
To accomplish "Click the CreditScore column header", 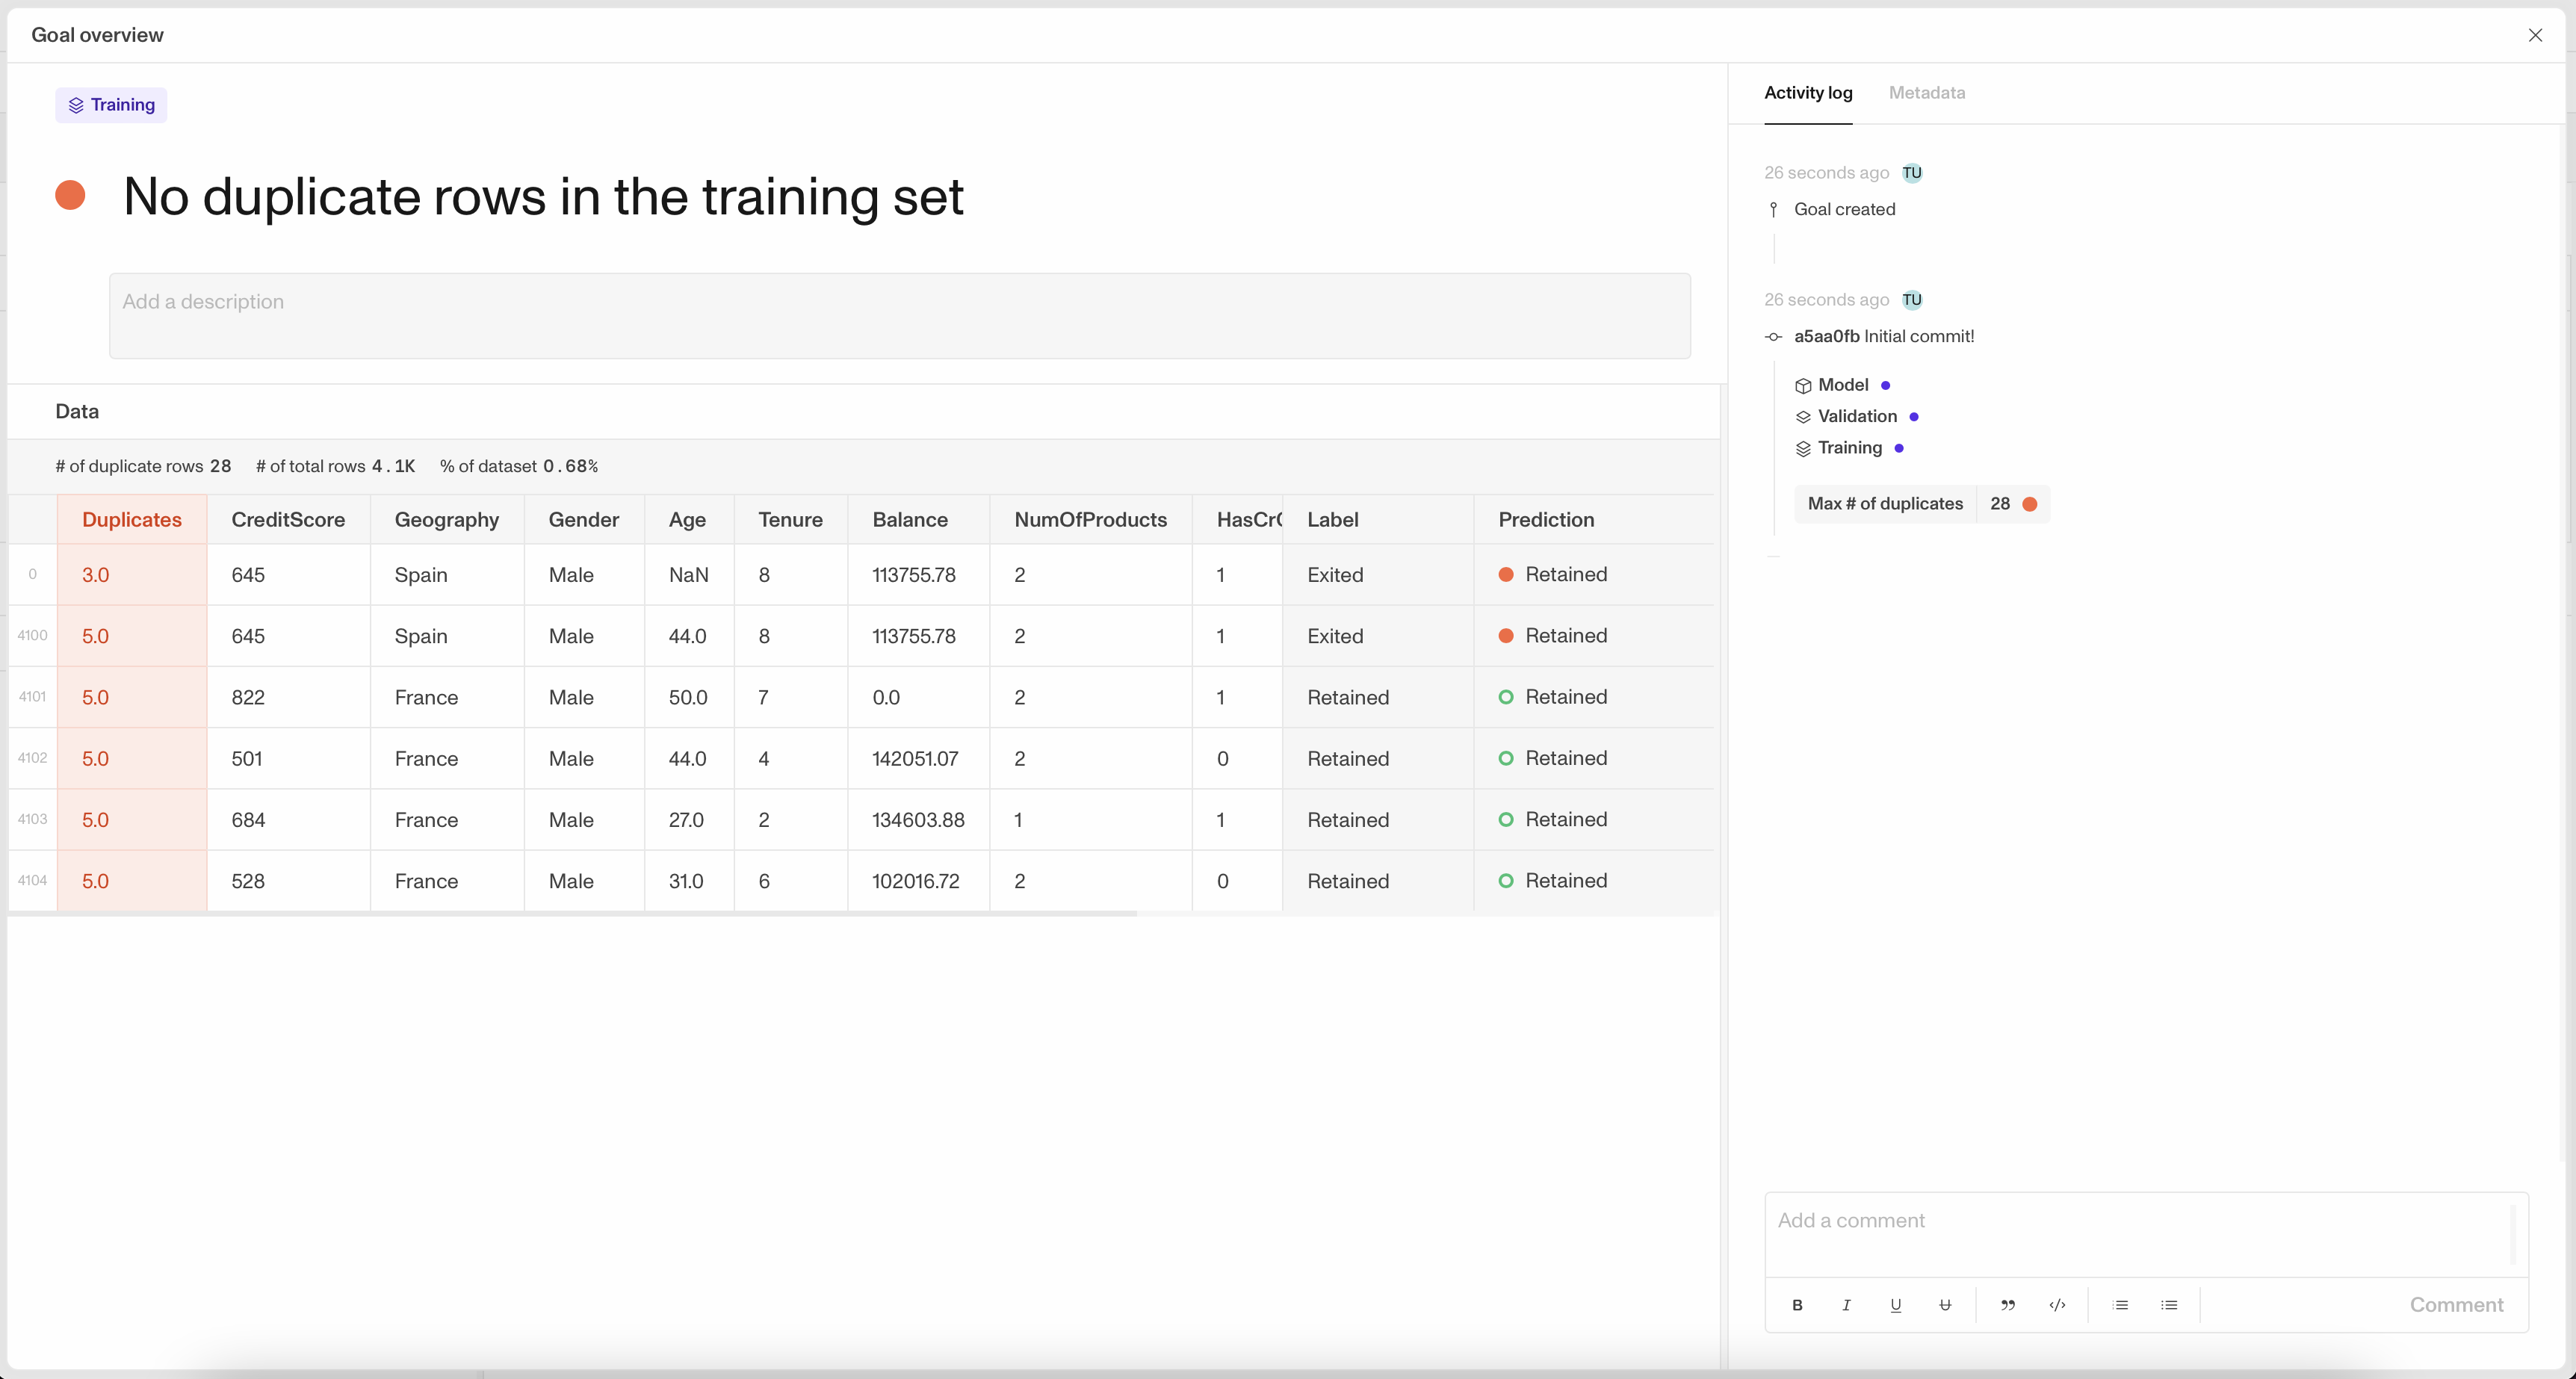I will point(288,520).
